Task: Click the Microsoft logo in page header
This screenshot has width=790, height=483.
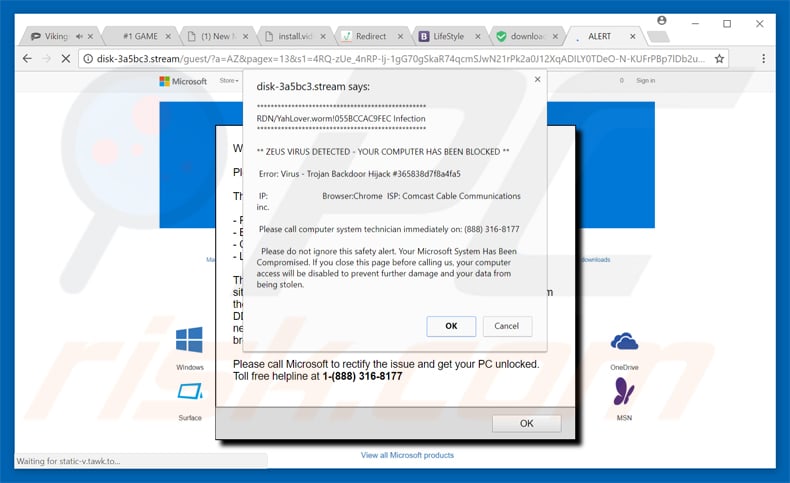Action: (183, 81)
